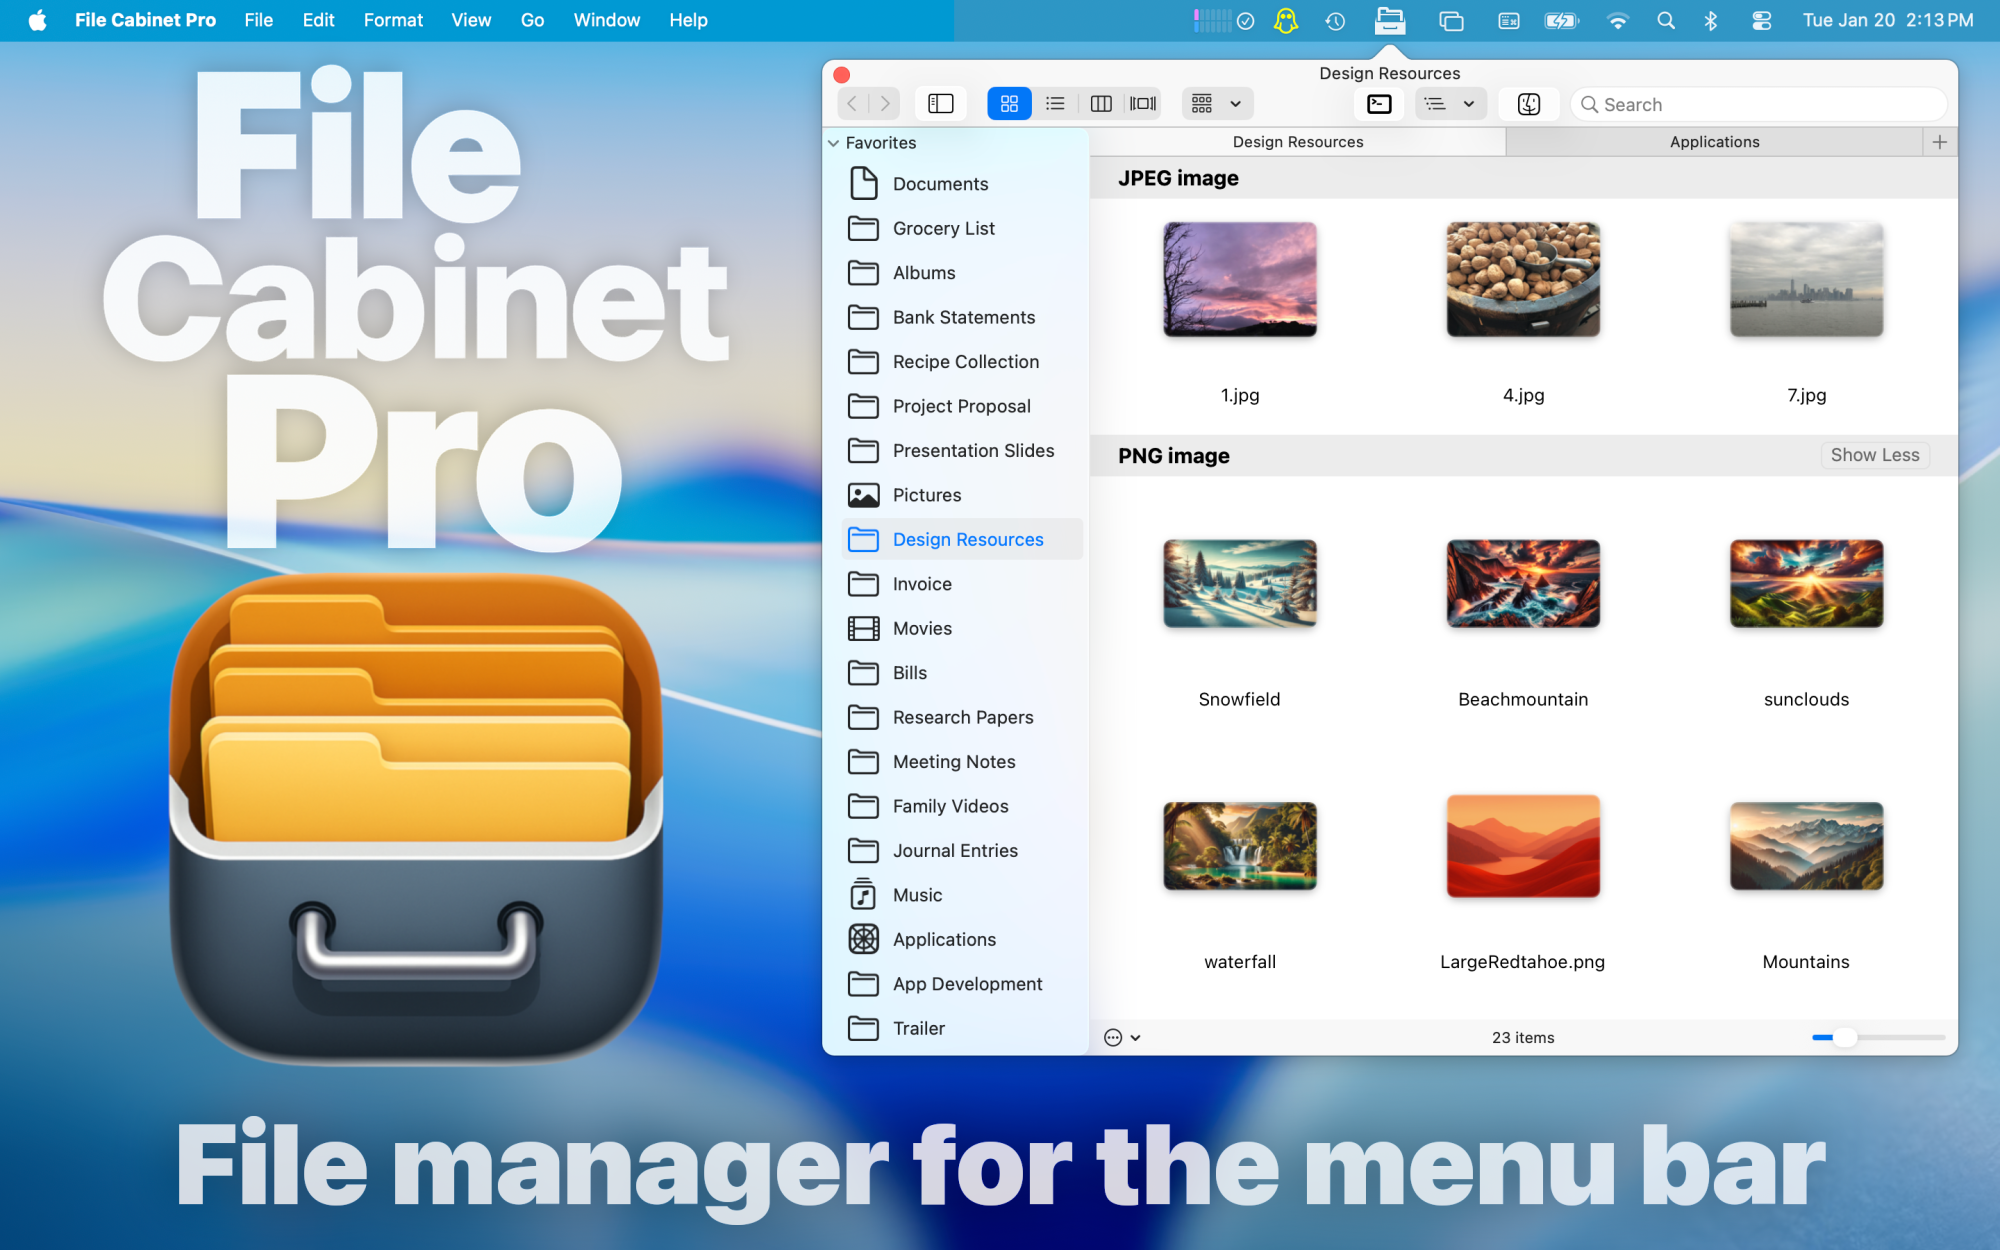Toggle the sidebar visibility button

point(940,103)
